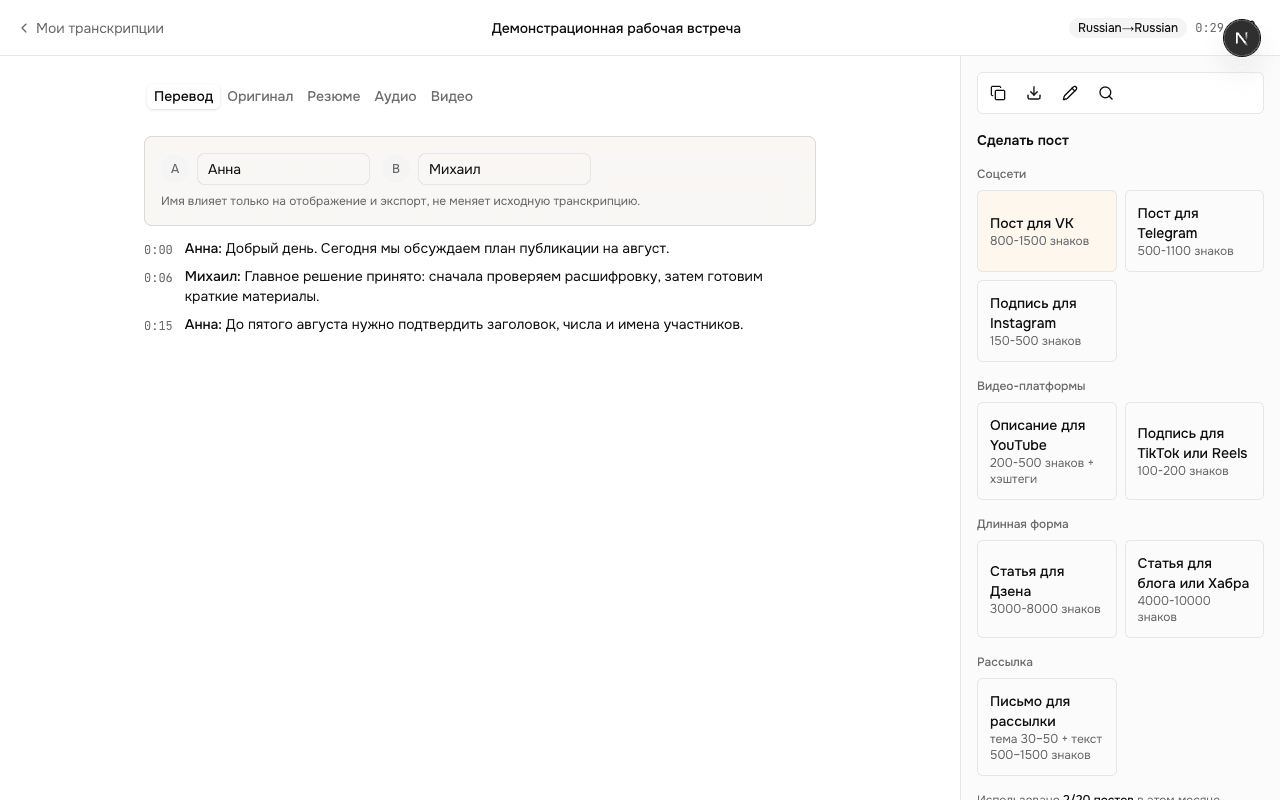The width and height of the screenshot is (1280, 800).
Task: Switch to the Оригинал tab
Action: click(260, 96)
